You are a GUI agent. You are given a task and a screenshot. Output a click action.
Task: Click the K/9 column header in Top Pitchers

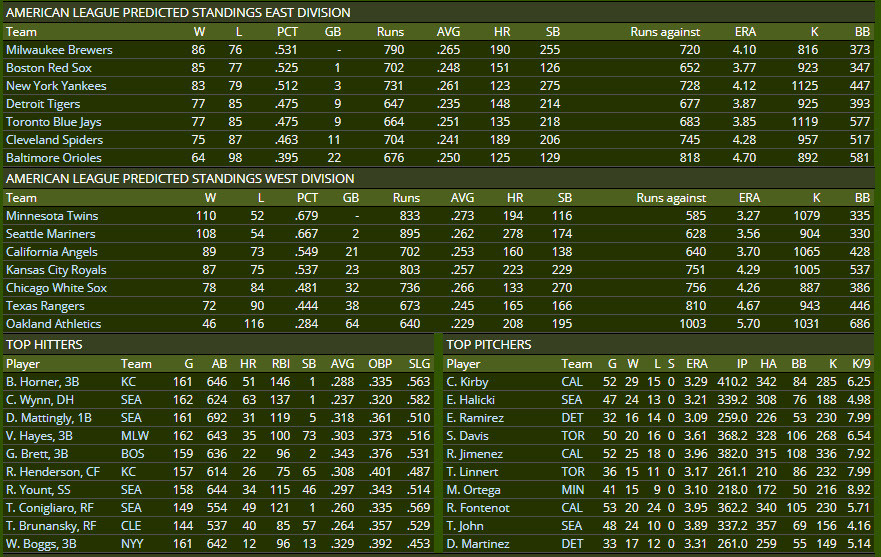pos(857,364)
